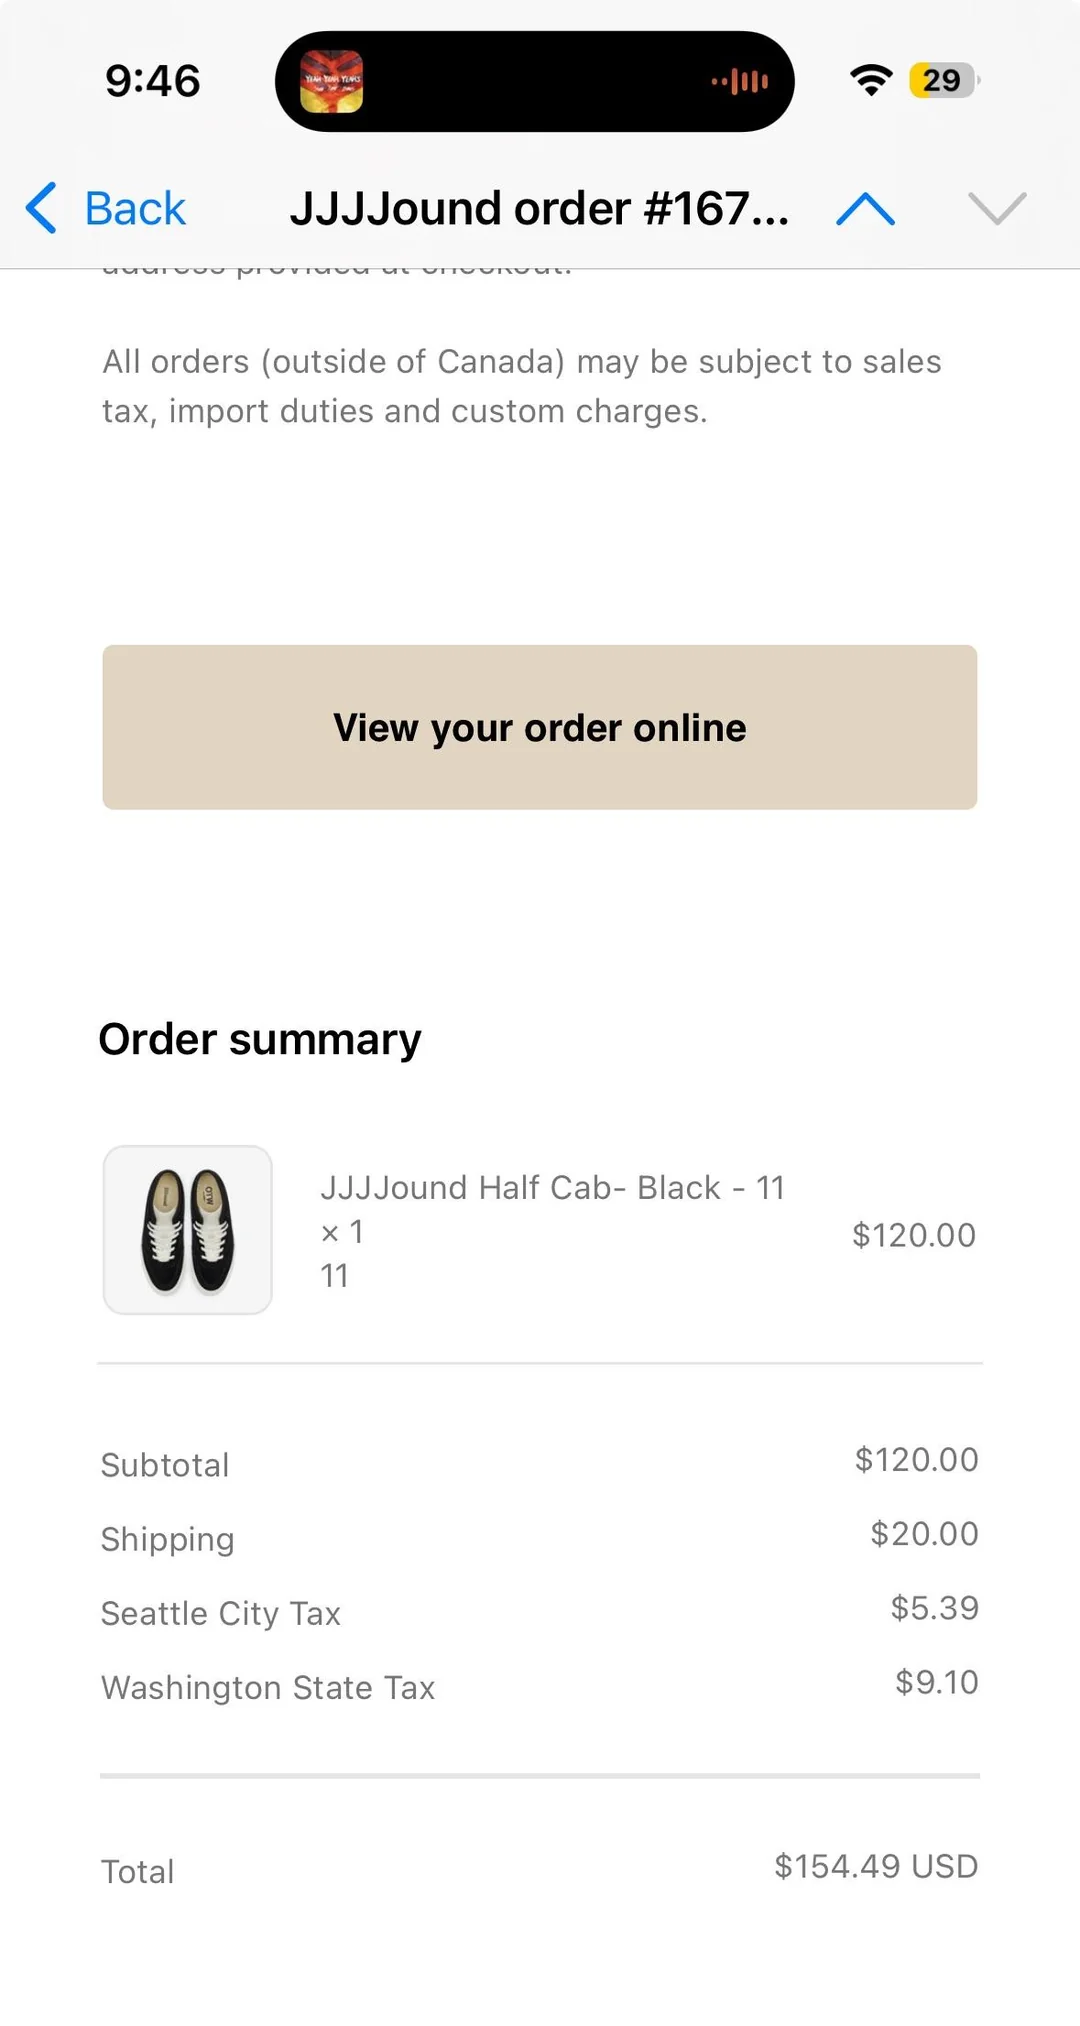Select the Washington State Tax line
1080x2026 pixels.
tap(540, 1686)
